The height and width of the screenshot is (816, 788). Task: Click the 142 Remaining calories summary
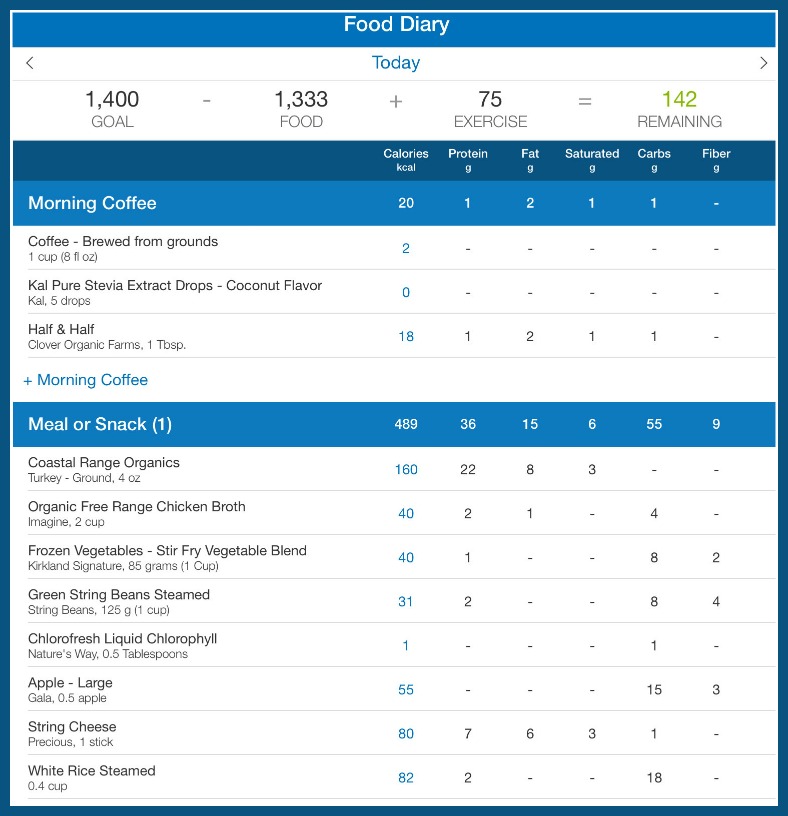[x=679, y=109]
